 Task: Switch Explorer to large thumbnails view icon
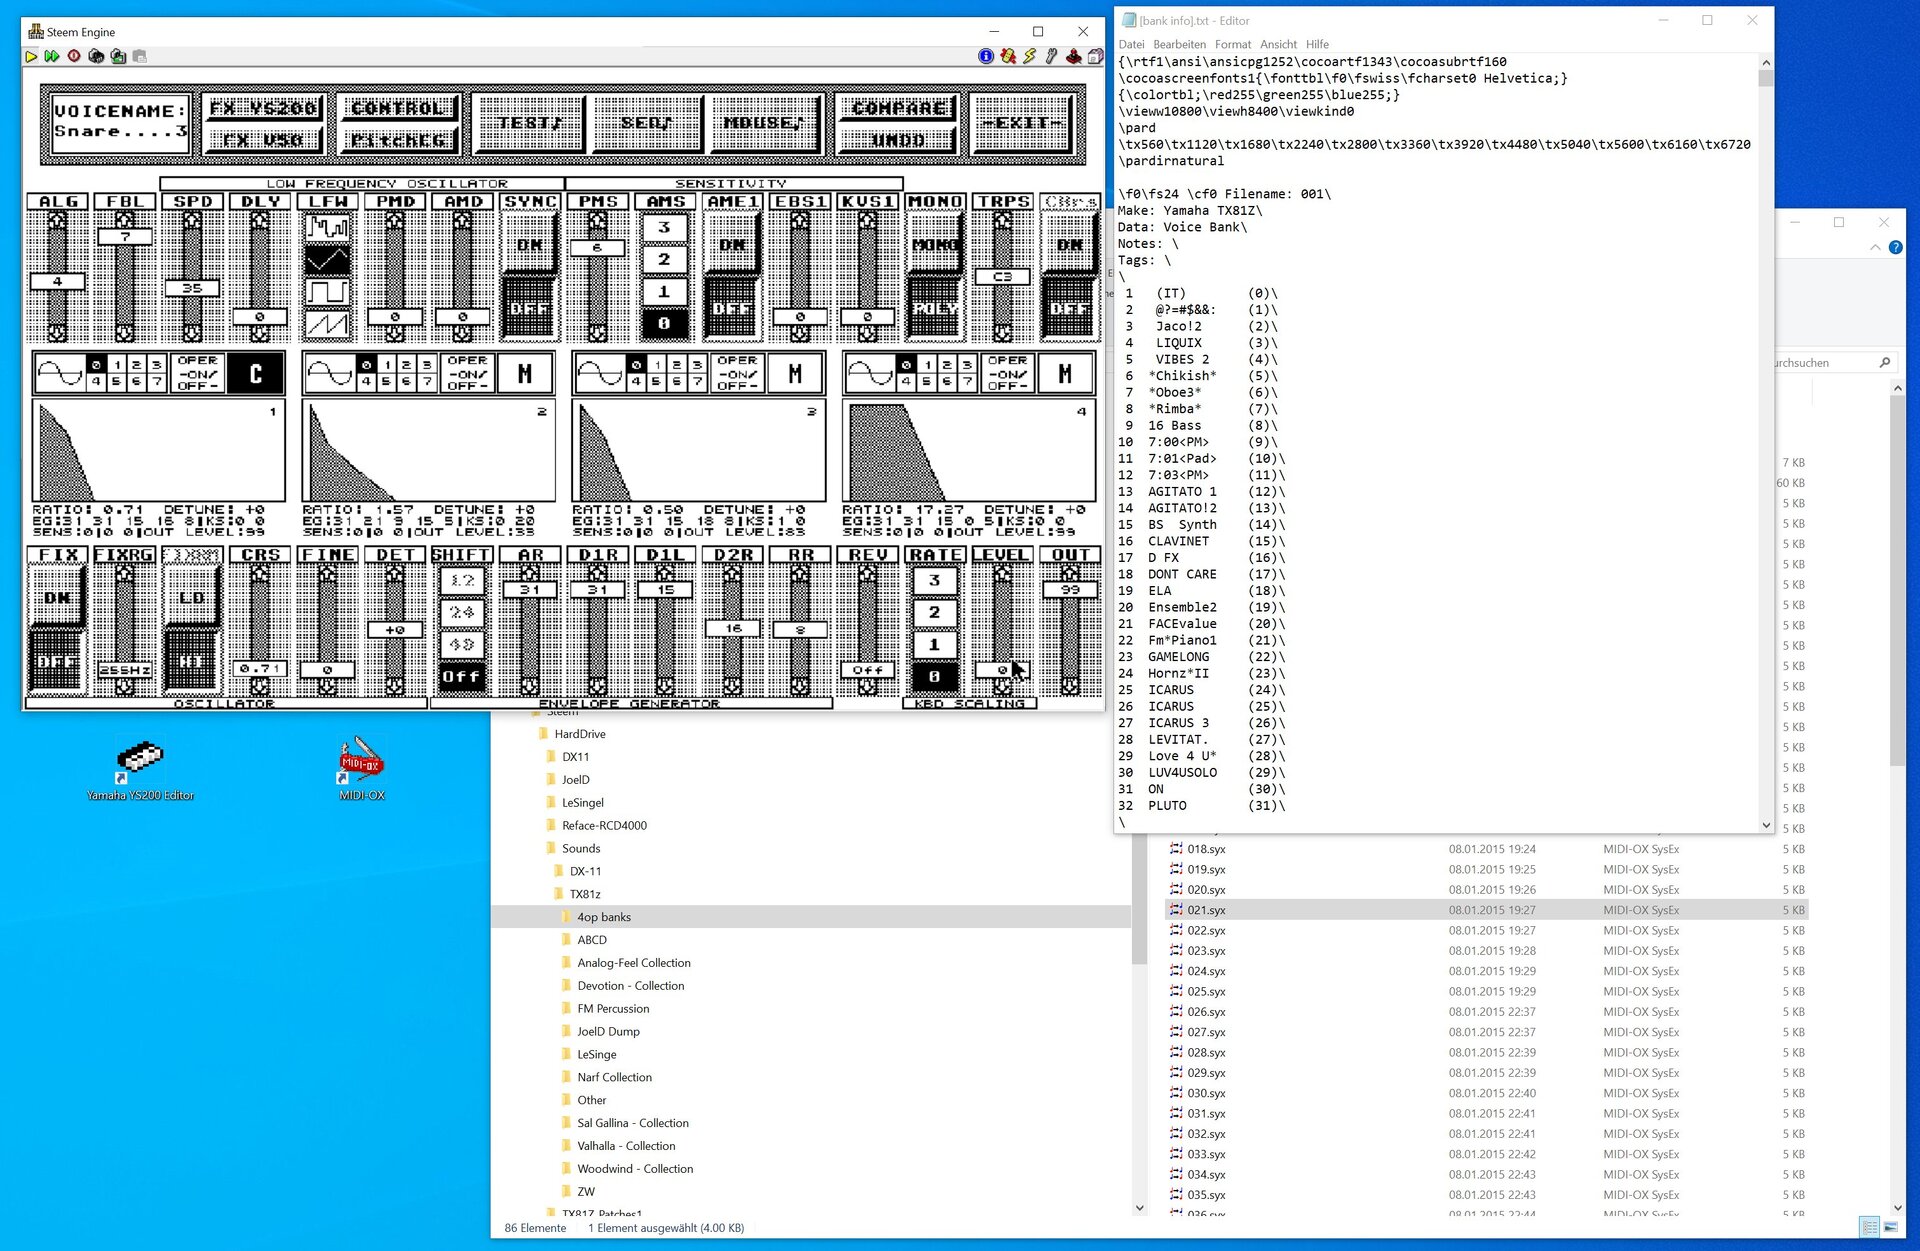tap(1891, 1226)
